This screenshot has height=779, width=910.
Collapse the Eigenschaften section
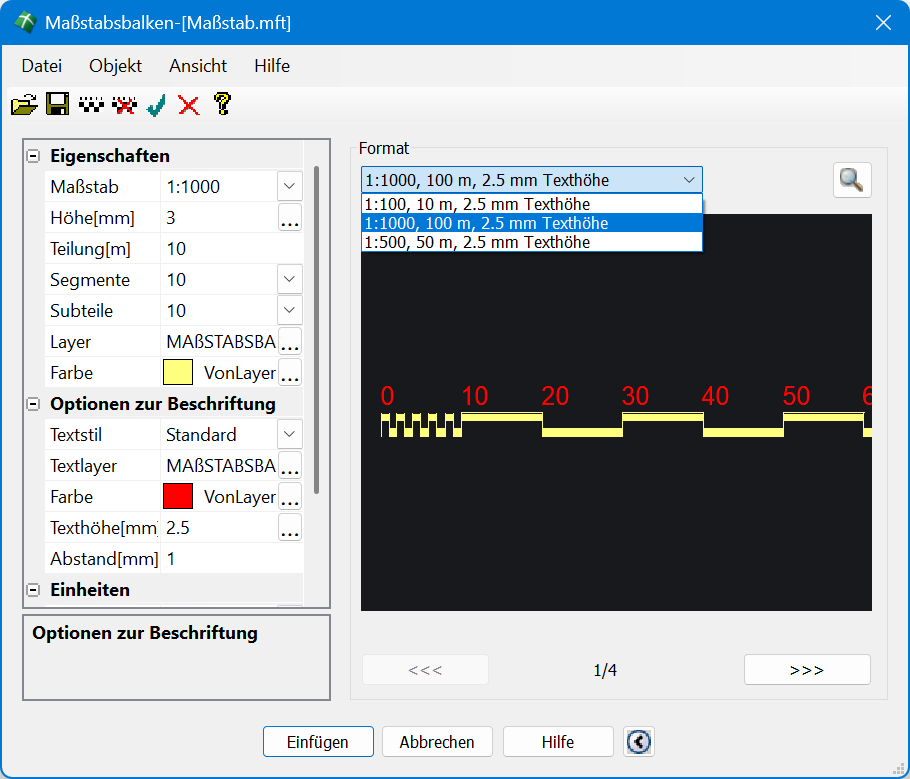(x=33, y=156)
